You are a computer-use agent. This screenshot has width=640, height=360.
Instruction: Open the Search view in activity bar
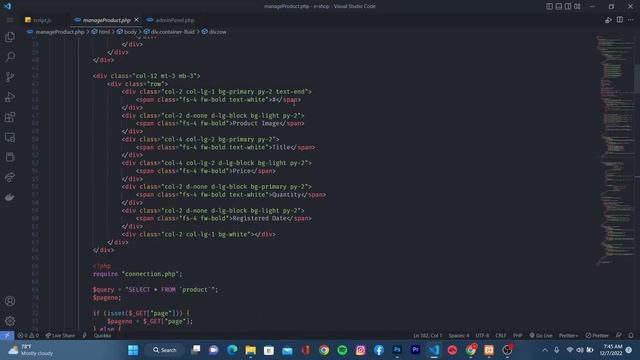[x=10, y=57]
